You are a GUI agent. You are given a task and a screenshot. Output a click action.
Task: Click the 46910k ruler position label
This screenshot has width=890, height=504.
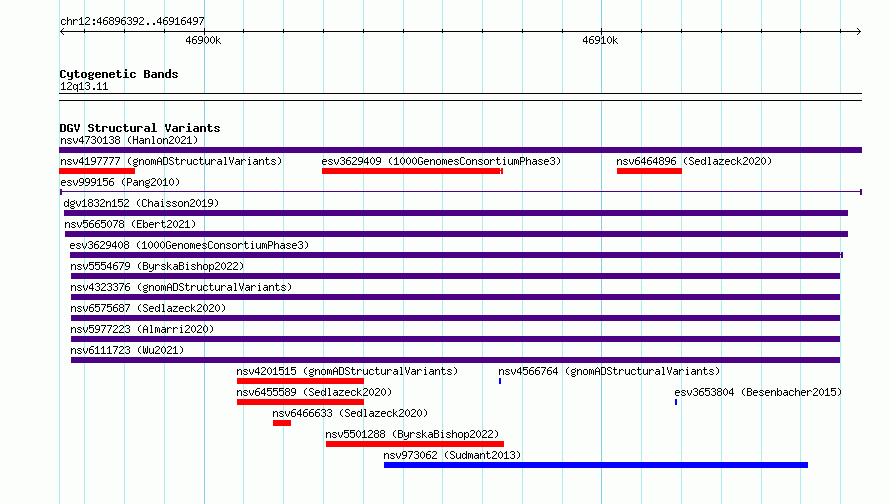pos(600,40)
